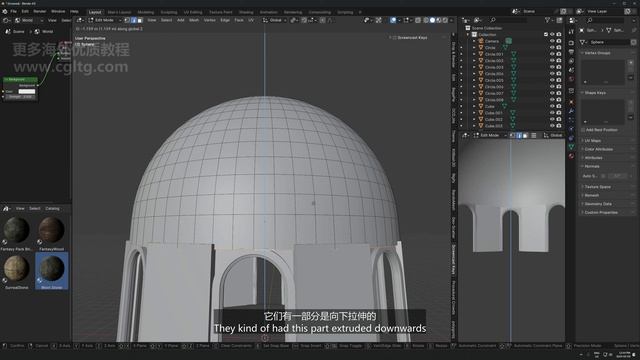Toggle proportional editing icon in header
The height and width of the screenshot is (360, 640).
[x=323, y=20]
